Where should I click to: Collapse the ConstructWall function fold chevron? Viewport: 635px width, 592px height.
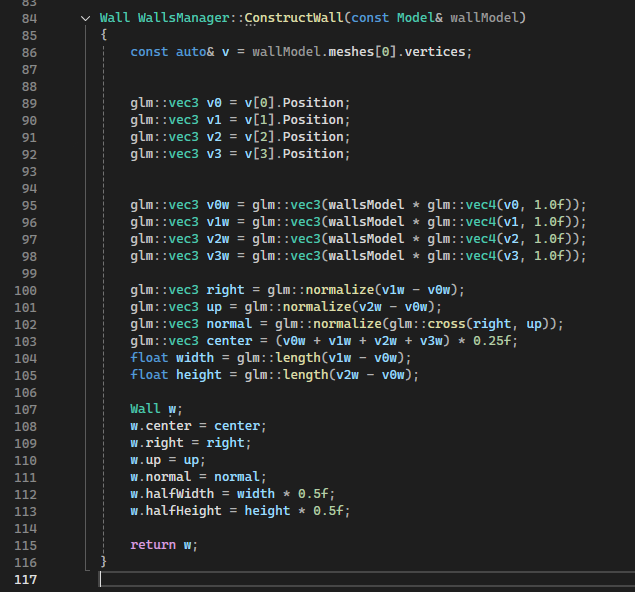[x=85, y=19]
